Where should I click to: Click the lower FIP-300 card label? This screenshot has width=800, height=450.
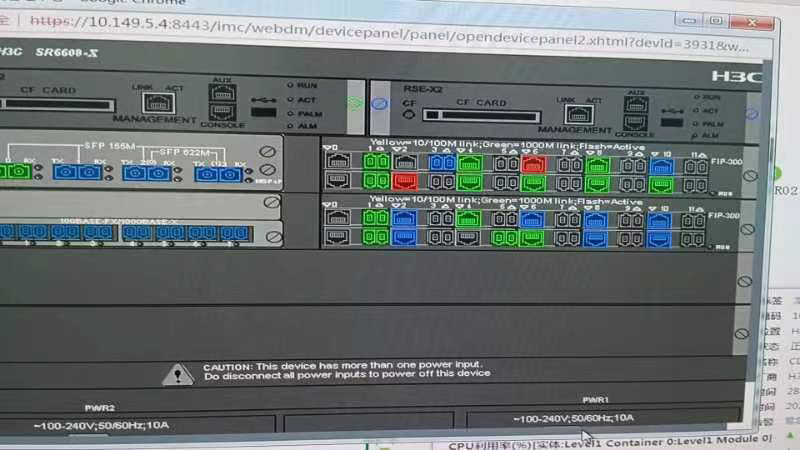pyautogui.click(x=723, y=216)
